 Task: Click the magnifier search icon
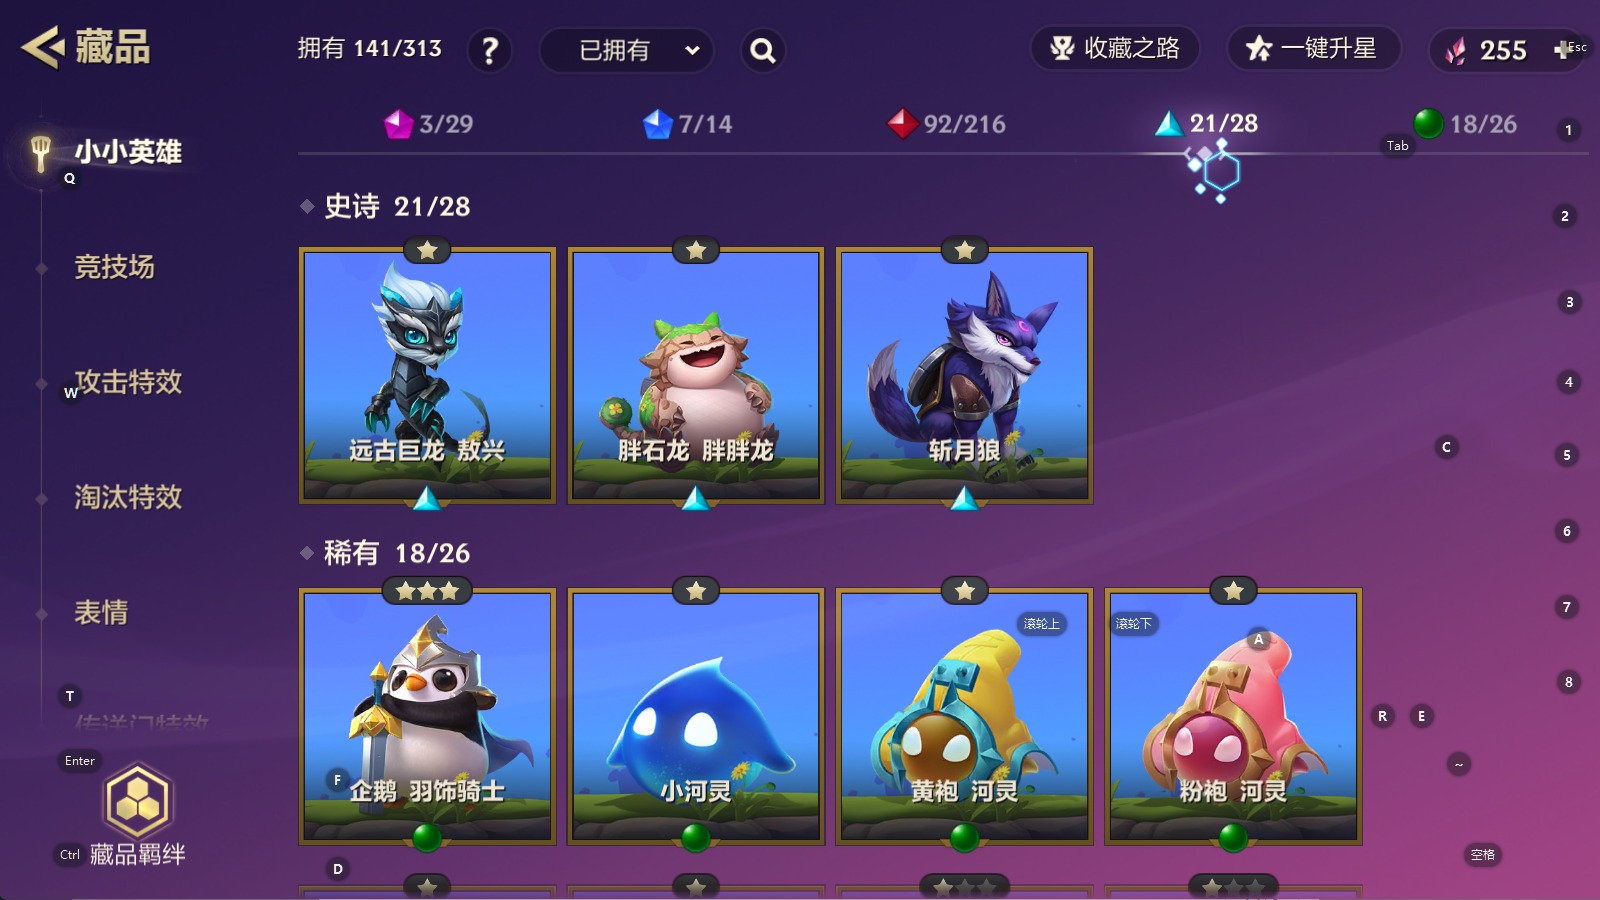click(763, 50)
